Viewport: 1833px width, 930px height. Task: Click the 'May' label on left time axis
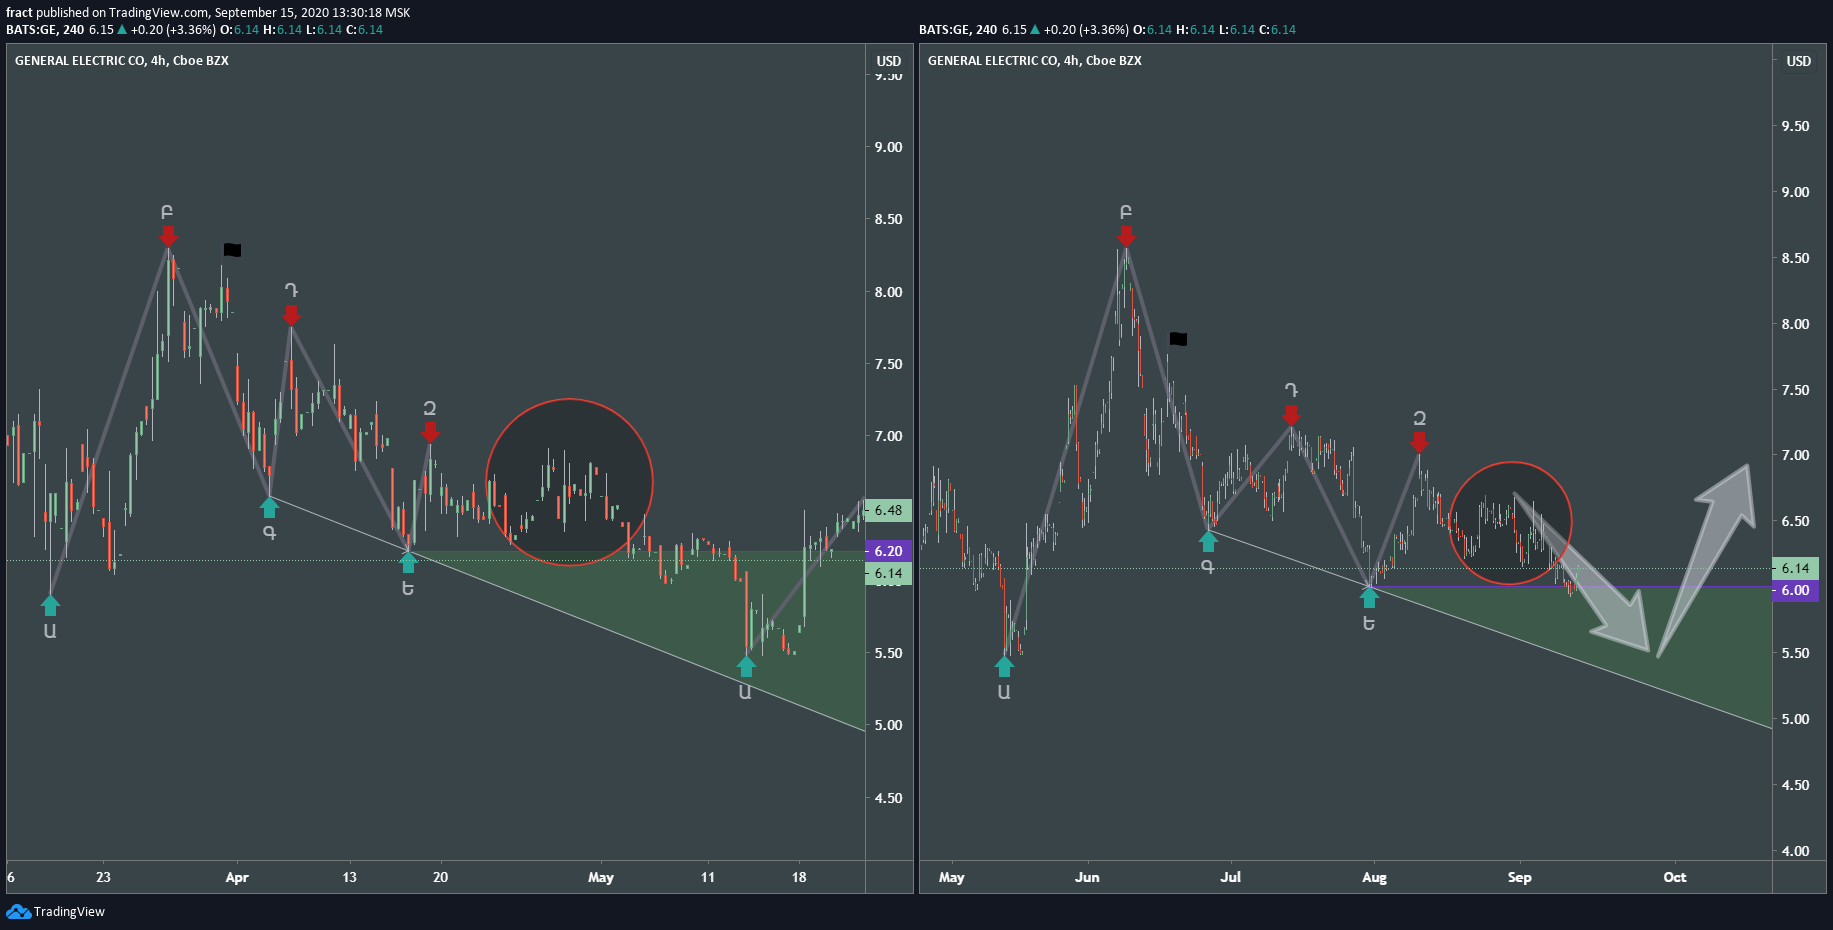[601, 877]
